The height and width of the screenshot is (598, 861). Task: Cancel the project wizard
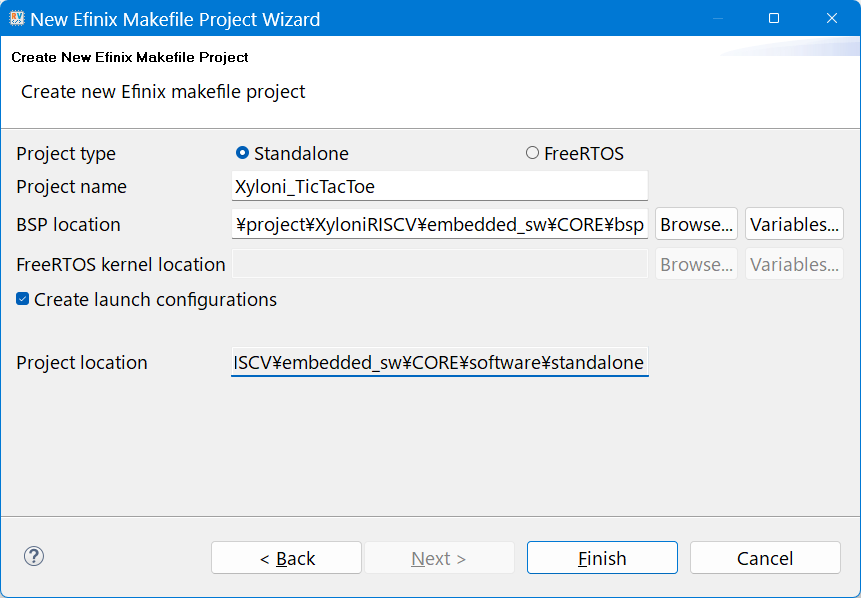coord(765,558)
